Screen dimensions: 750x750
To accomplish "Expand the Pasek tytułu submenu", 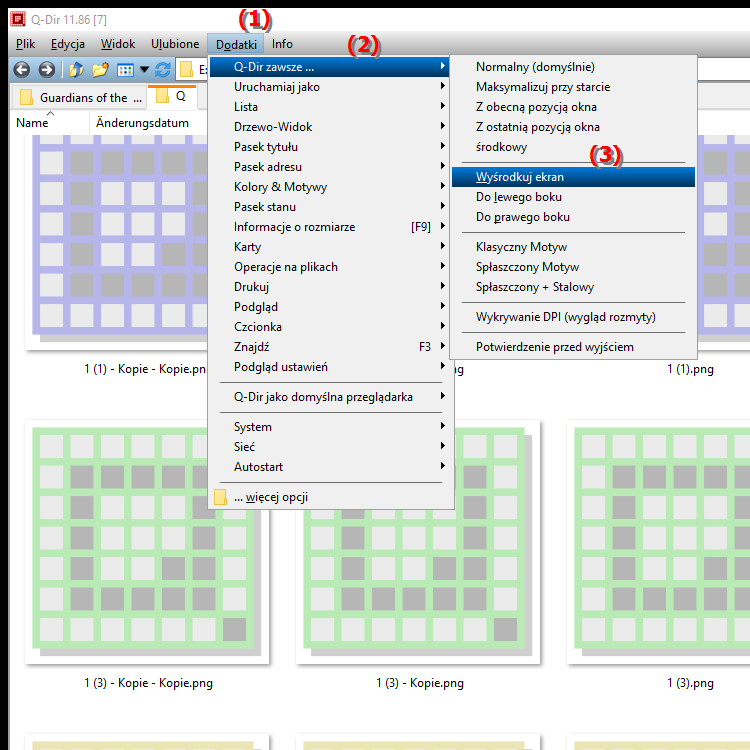I will click(x=329, y=147).
